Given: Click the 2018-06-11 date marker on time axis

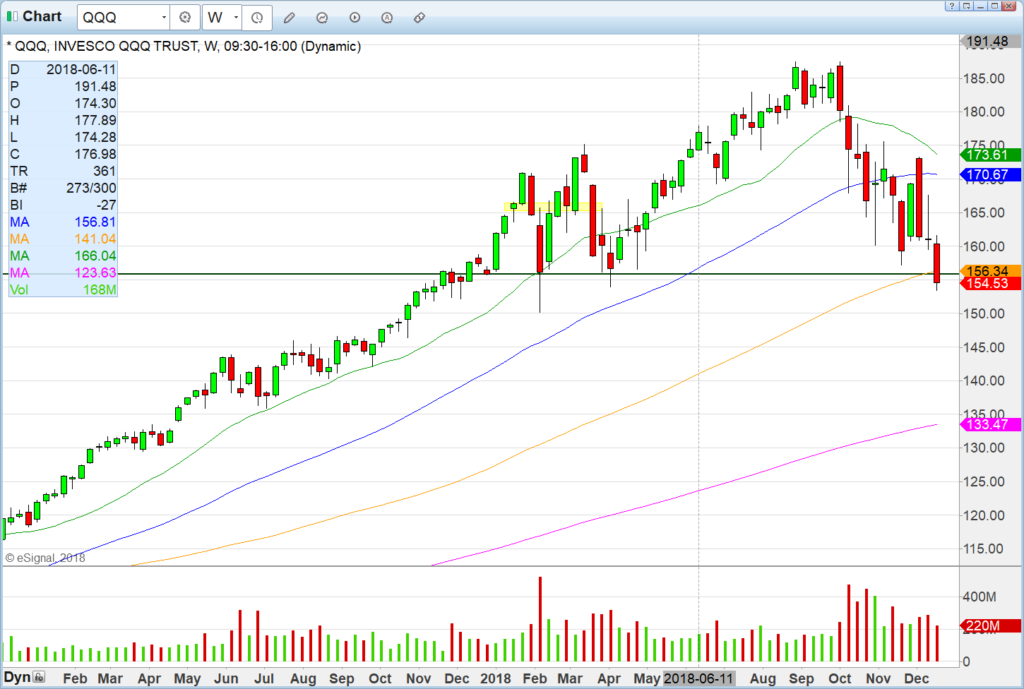Looking at the screenshot, I should point(699,679).
